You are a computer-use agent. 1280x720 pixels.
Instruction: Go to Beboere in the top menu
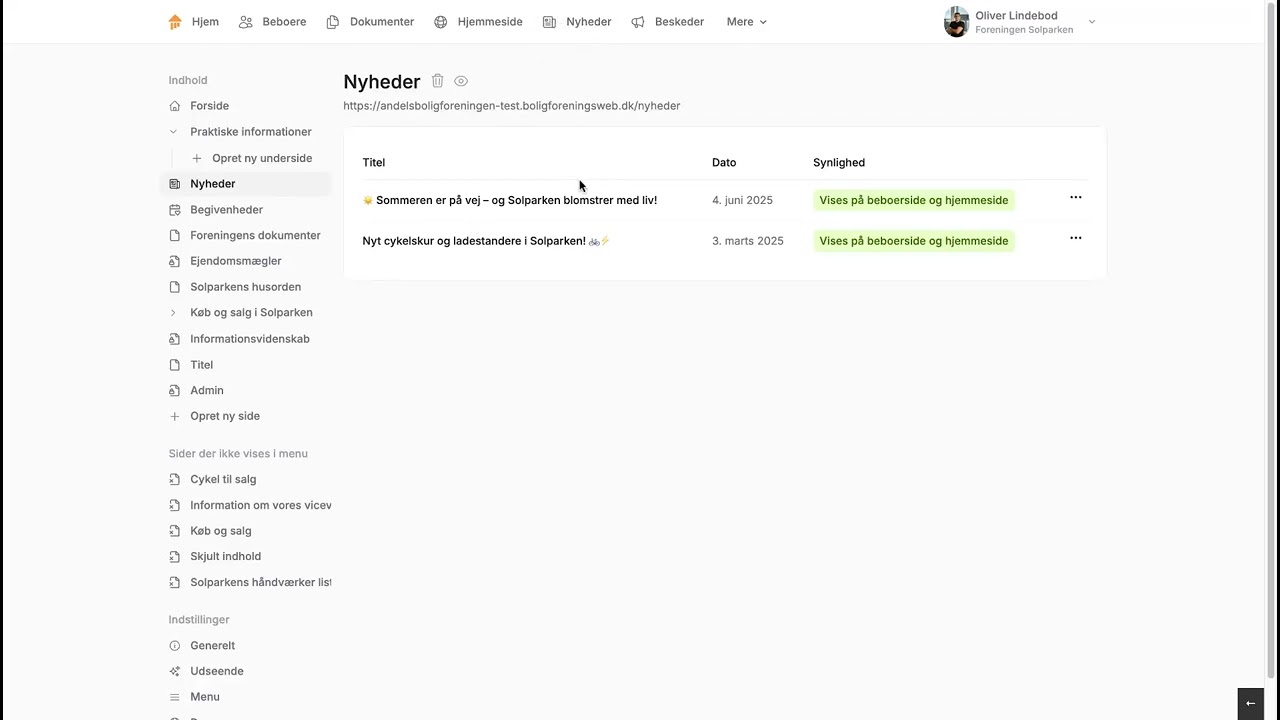click(x=273, y=22)
